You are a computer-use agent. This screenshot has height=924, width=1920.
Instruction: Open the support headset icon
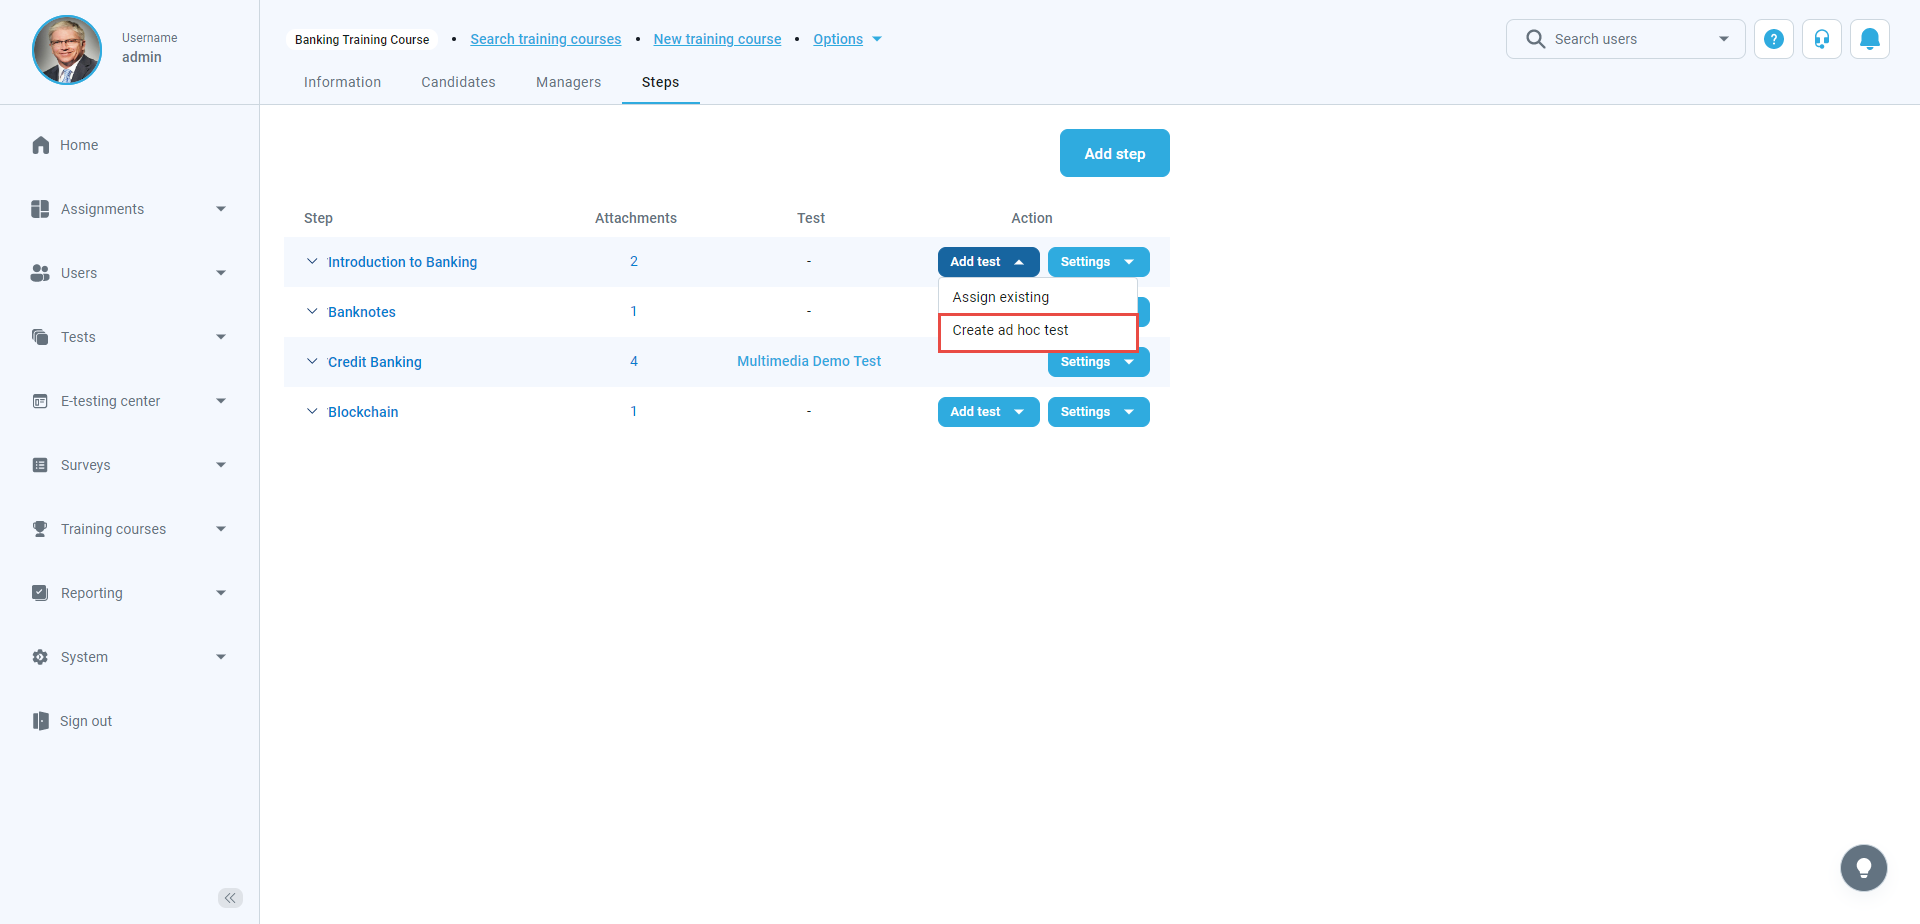[x=1821, y=39]
